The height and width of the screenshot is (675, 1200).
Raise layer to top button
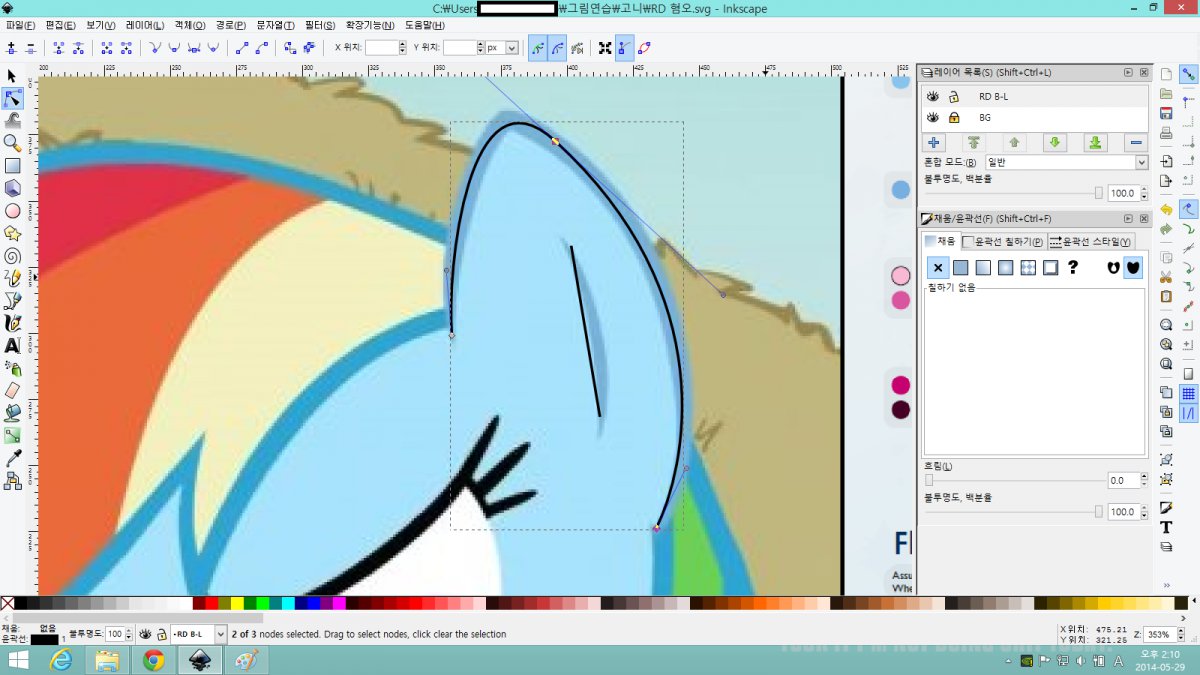[973, 143]
